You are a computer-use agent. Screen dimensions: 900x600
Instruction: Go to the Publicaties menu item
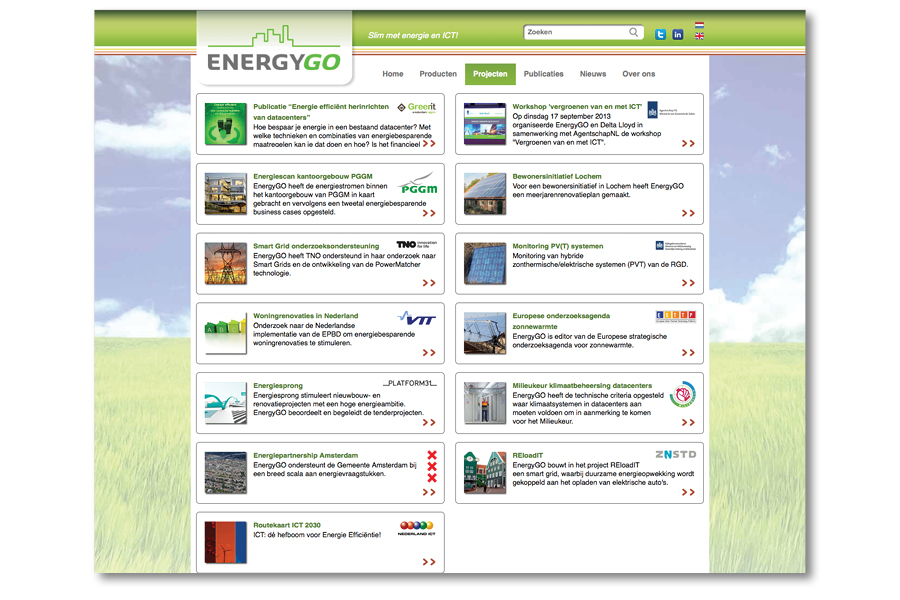[x=543, y=74]
